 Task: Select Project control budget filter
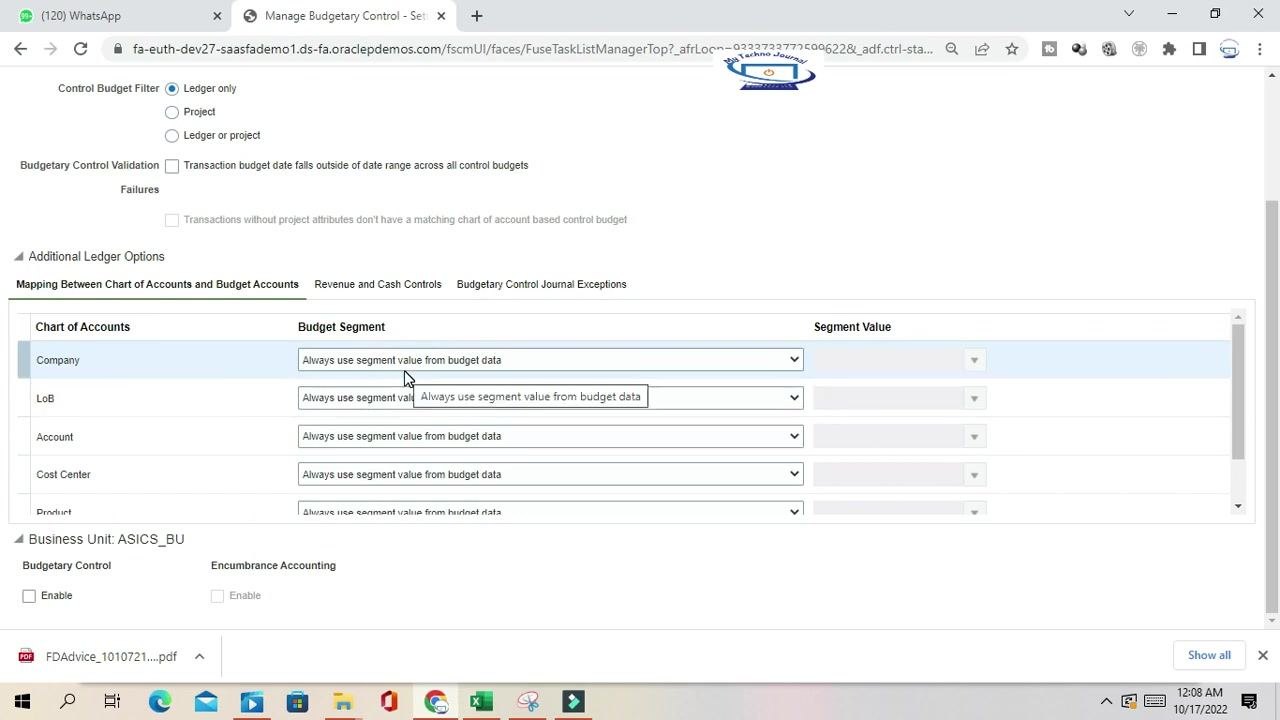pos(172,112)
